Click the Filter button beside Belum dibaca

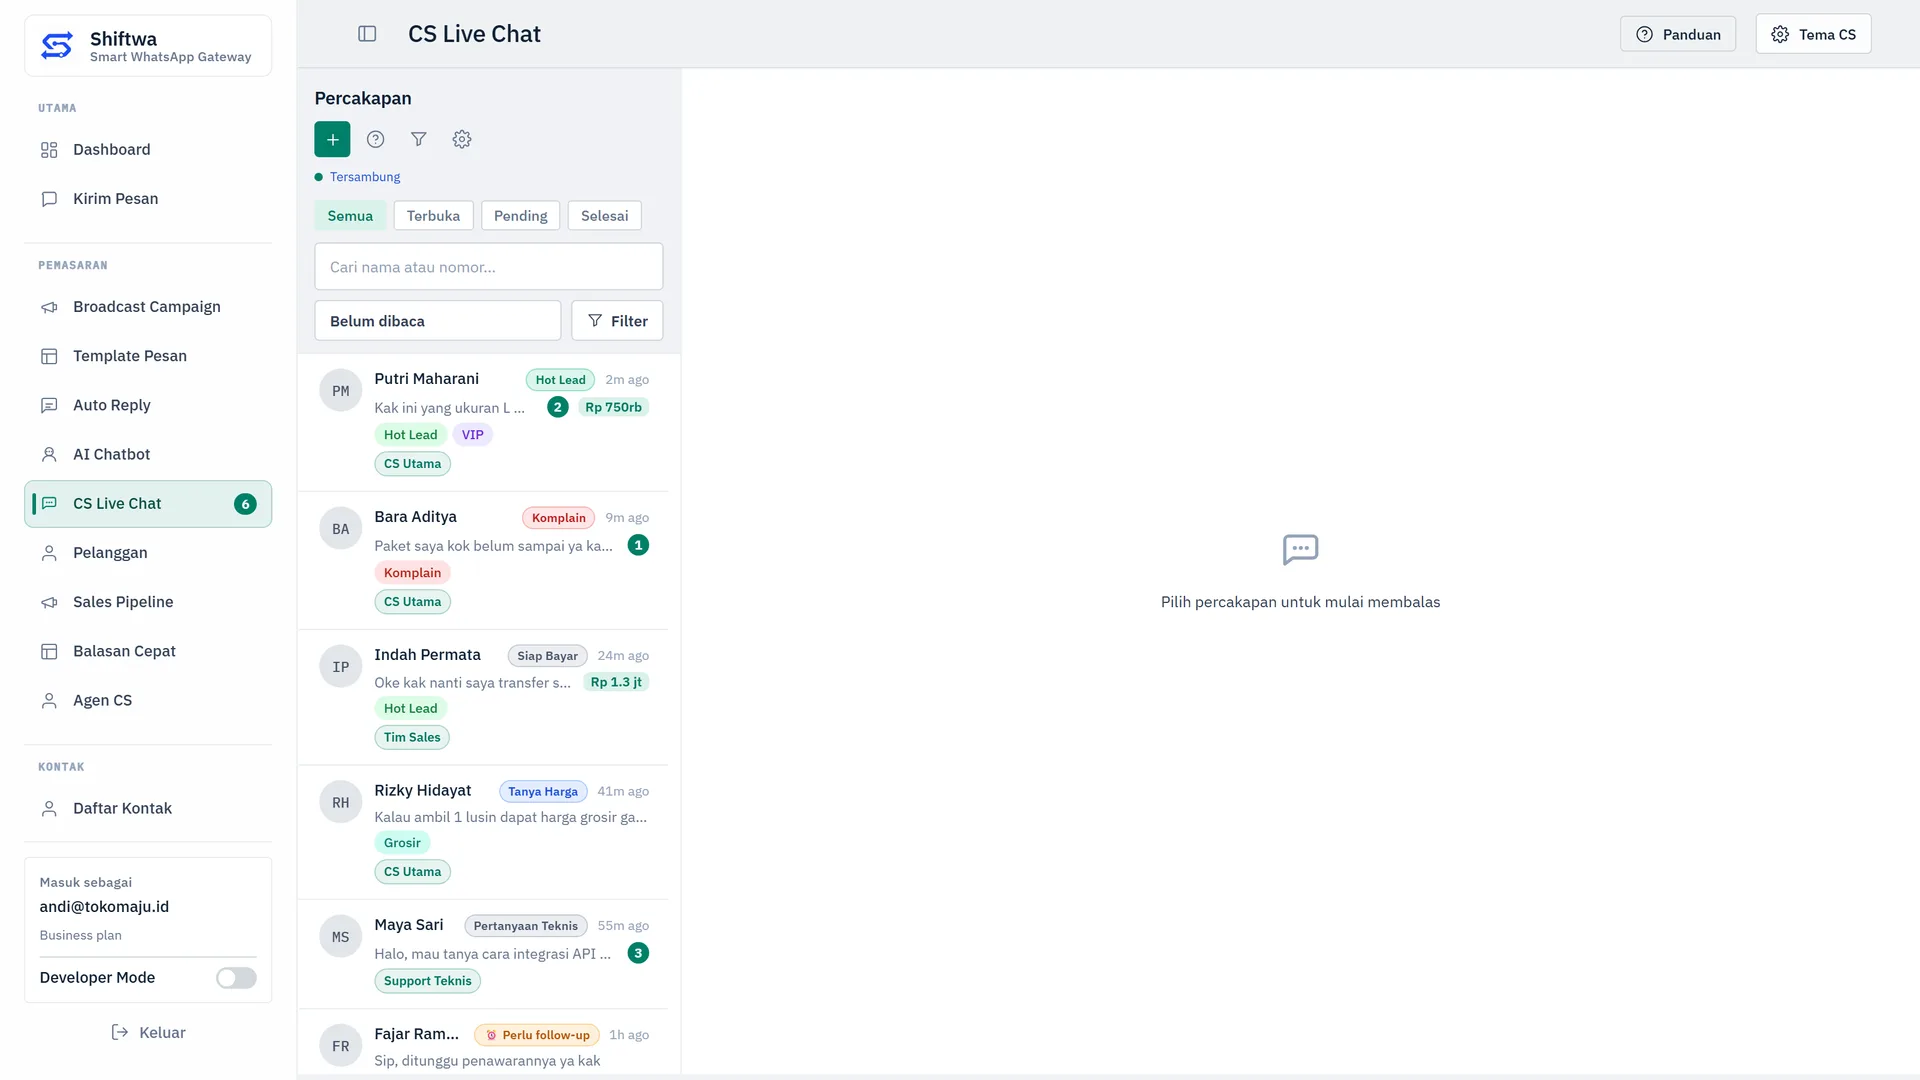(x=617, y=321)
